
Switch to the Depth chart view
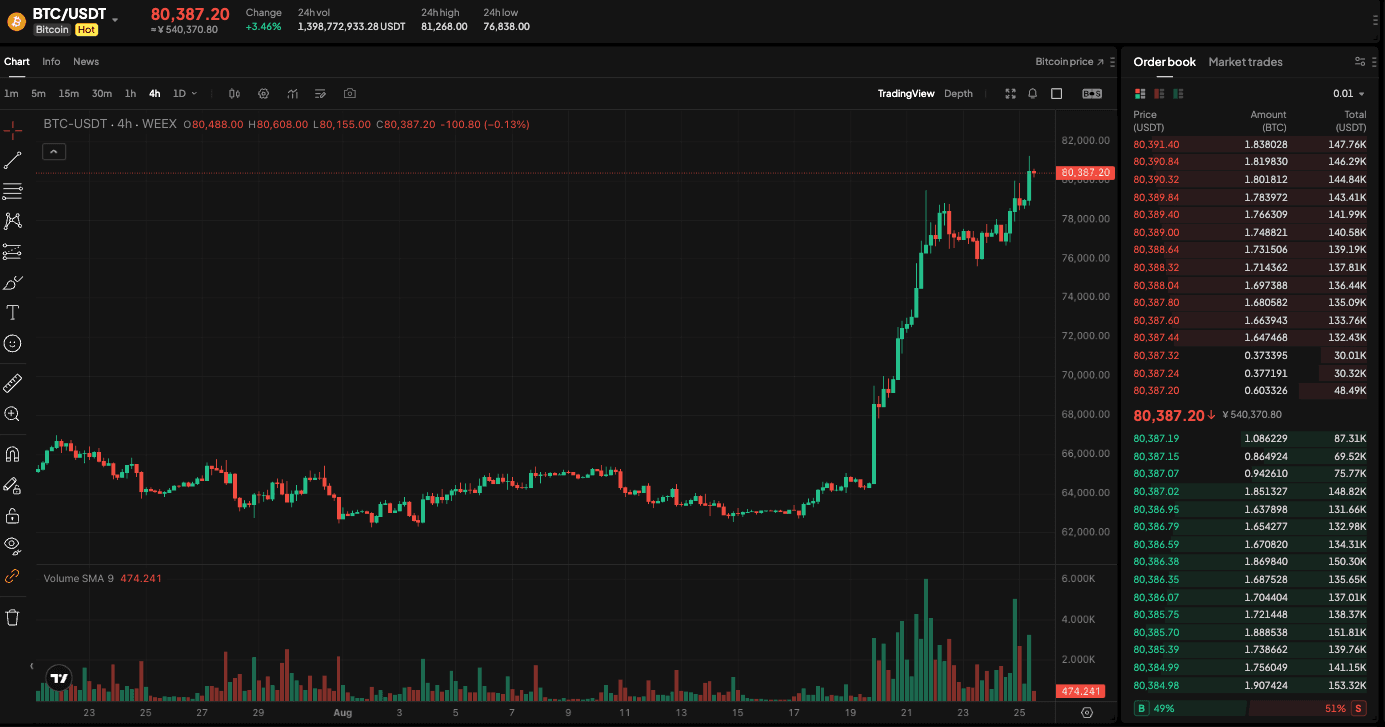click(958, 94)
